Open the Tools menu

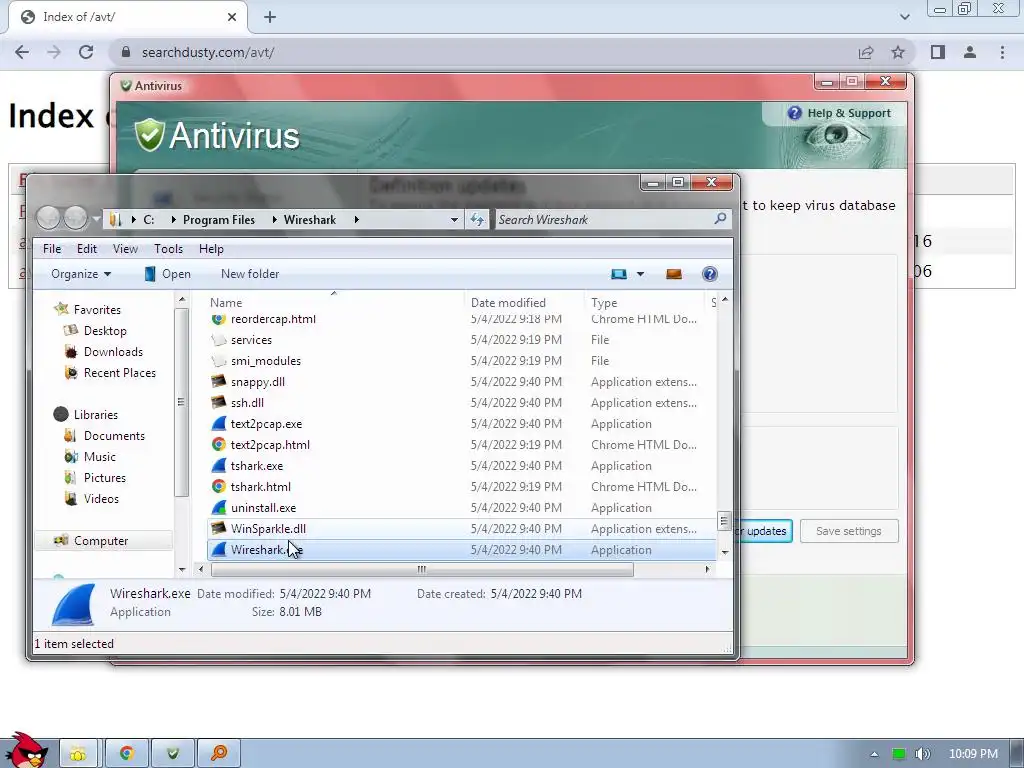[168, 249]
